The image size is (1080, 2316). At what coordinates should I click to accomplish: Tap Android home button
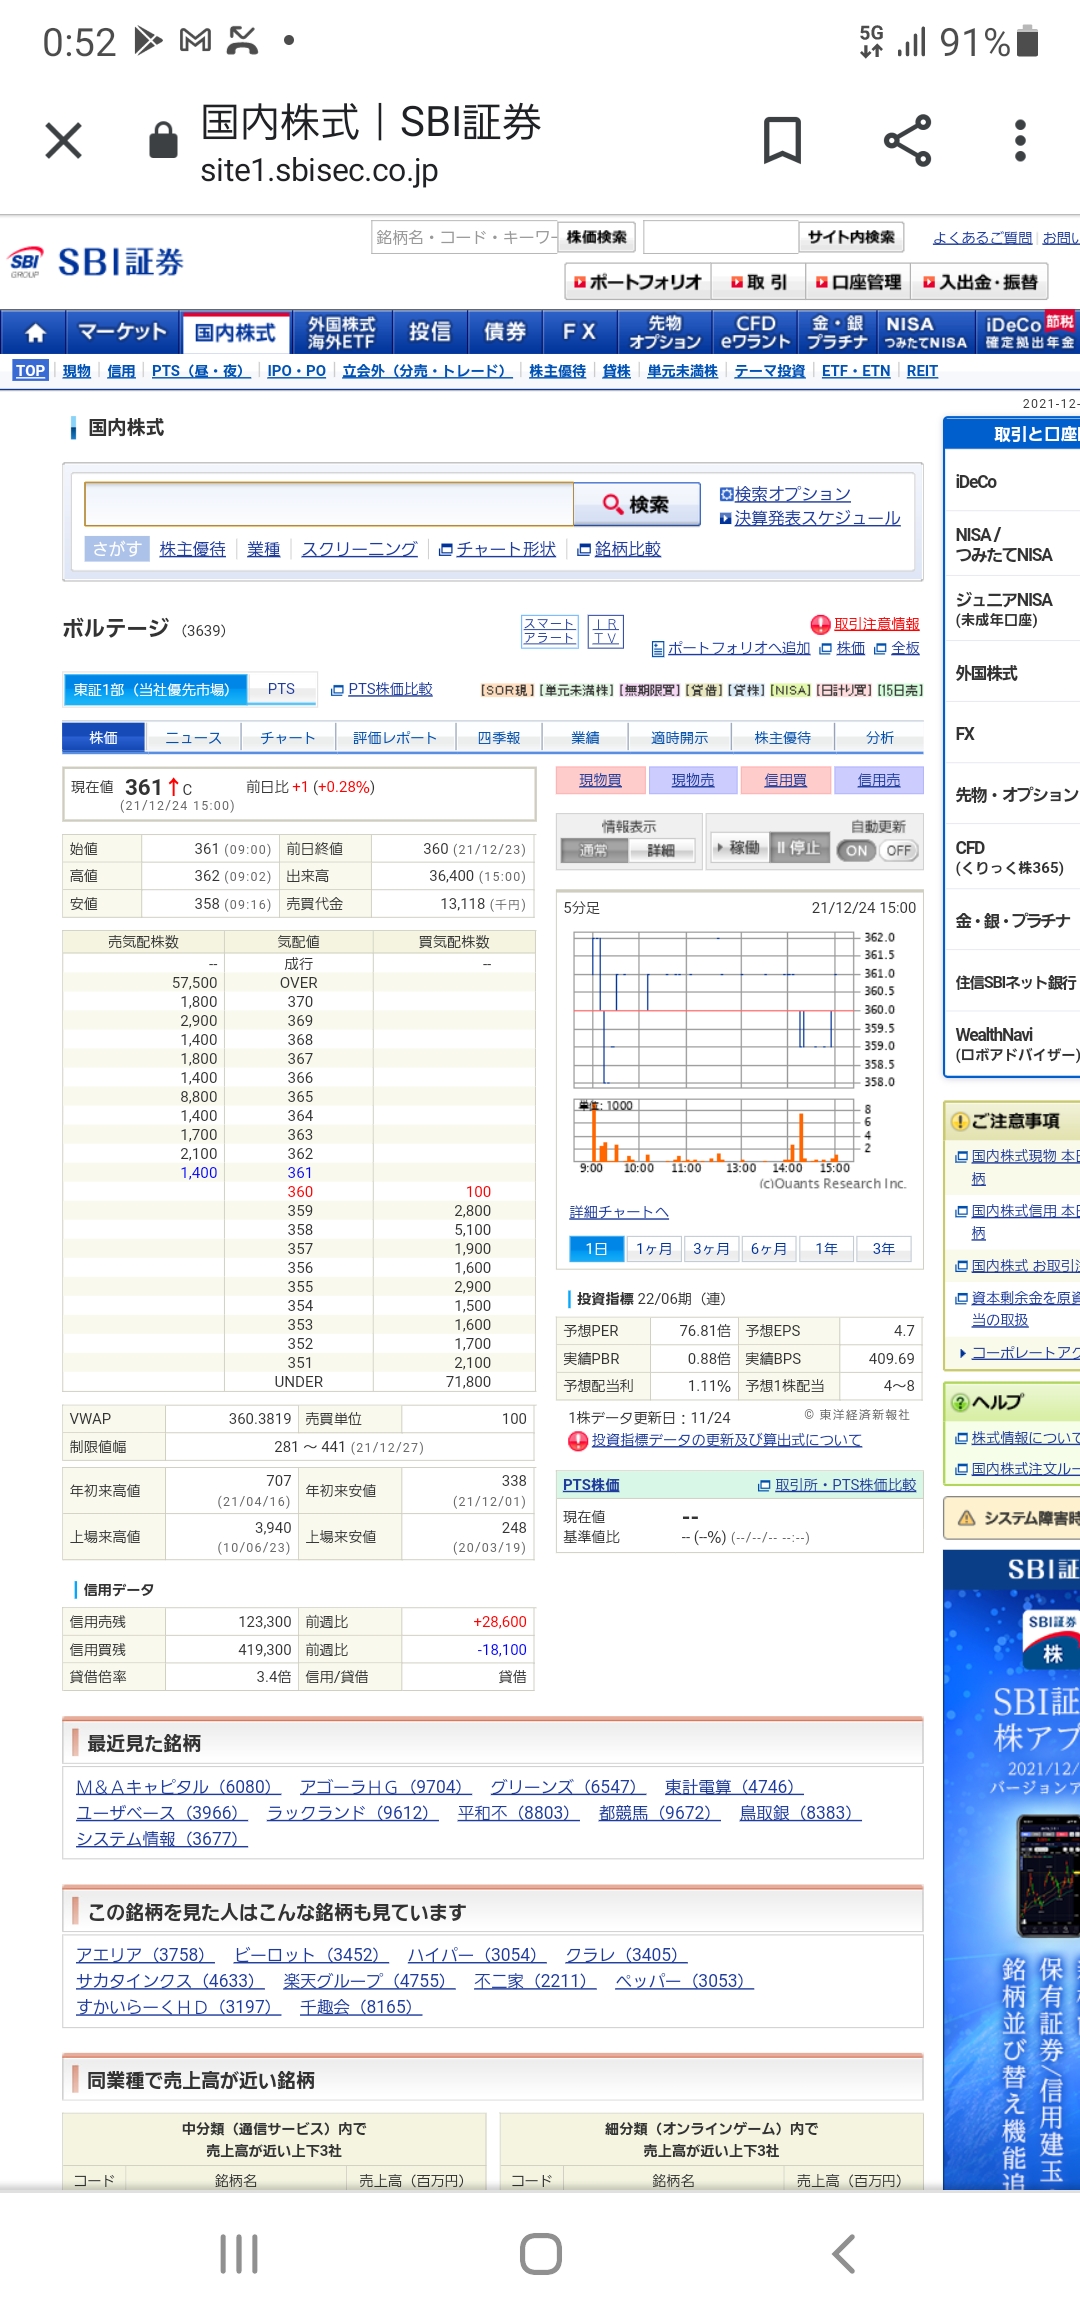[x=540, y=2254]
